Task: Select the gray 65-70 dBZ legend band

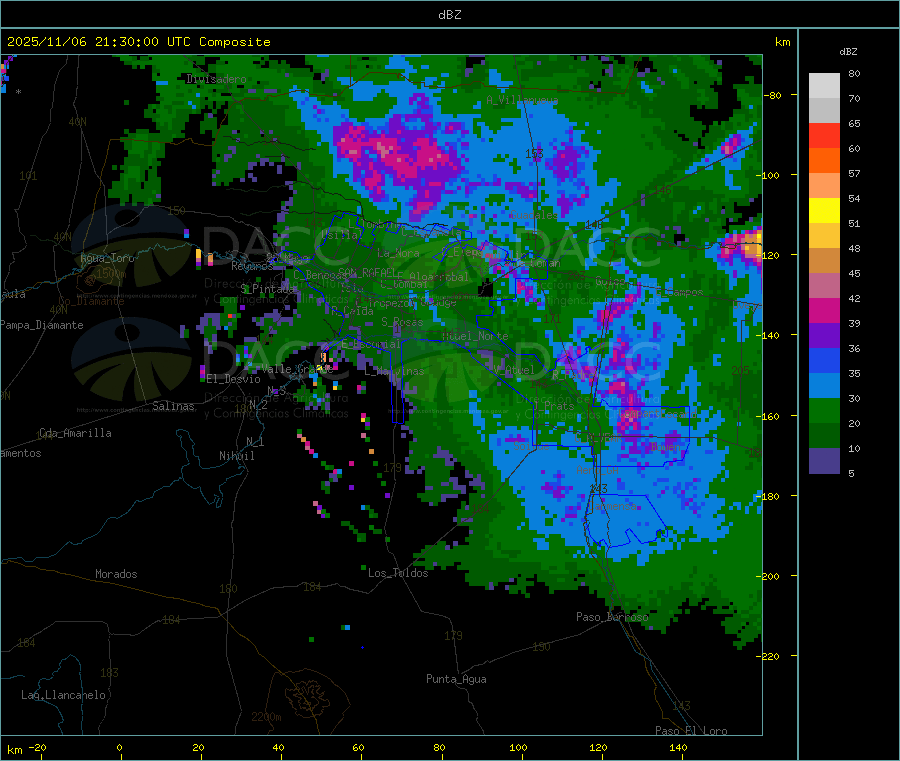Action: (824, 111)
